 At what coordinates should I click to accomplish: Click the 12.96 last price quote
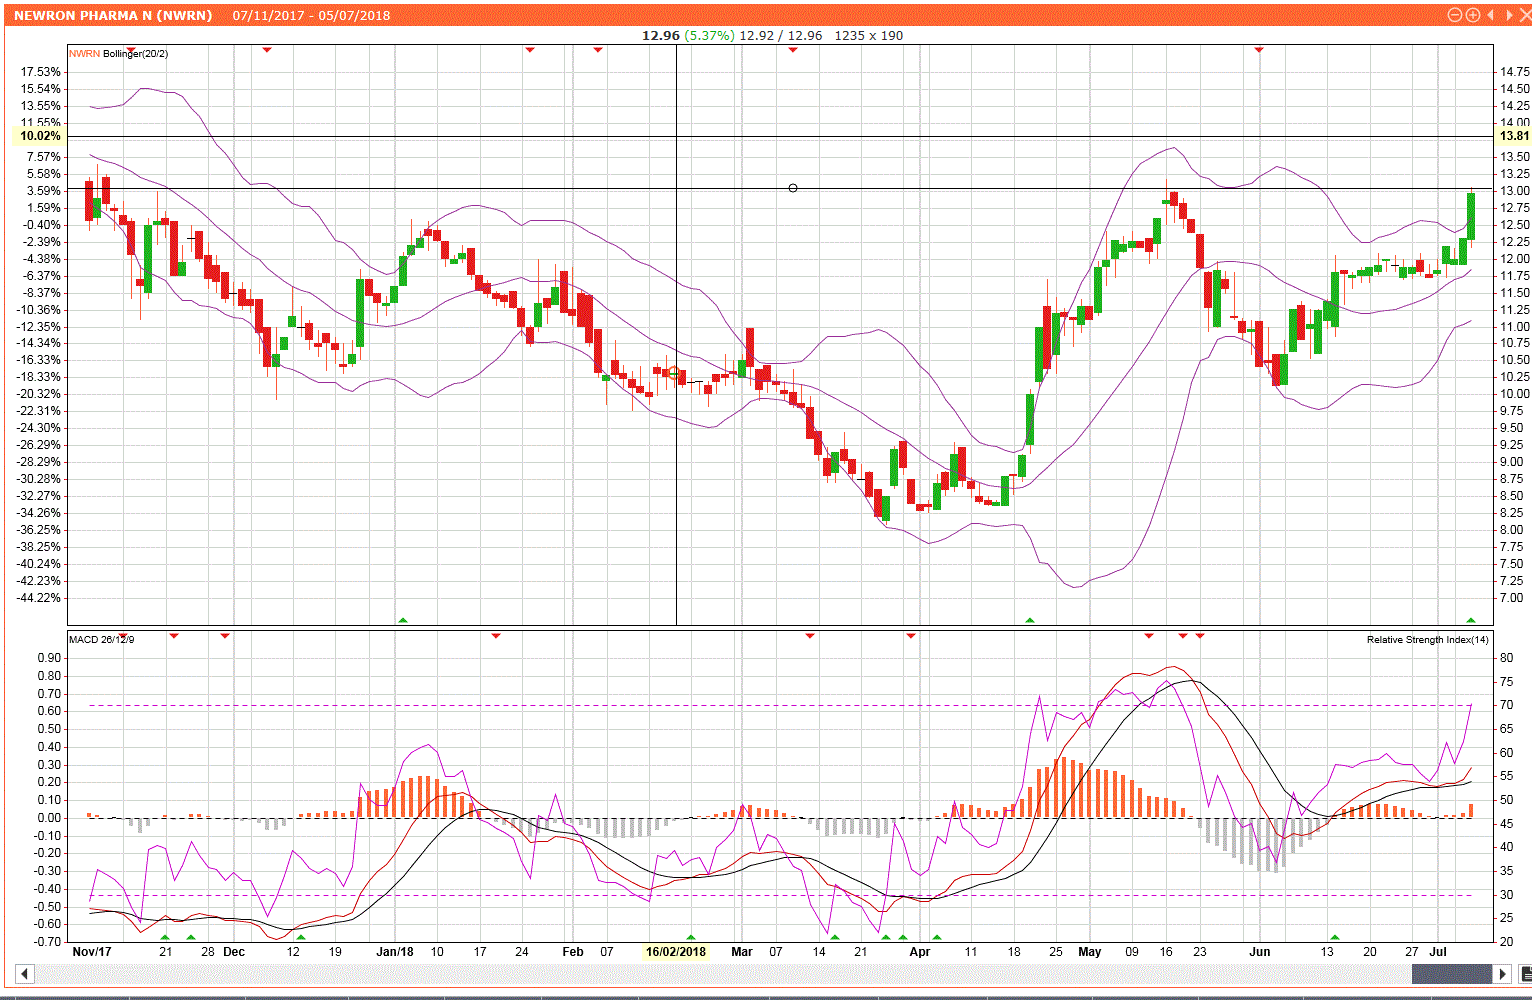click(x=660, y=35)
